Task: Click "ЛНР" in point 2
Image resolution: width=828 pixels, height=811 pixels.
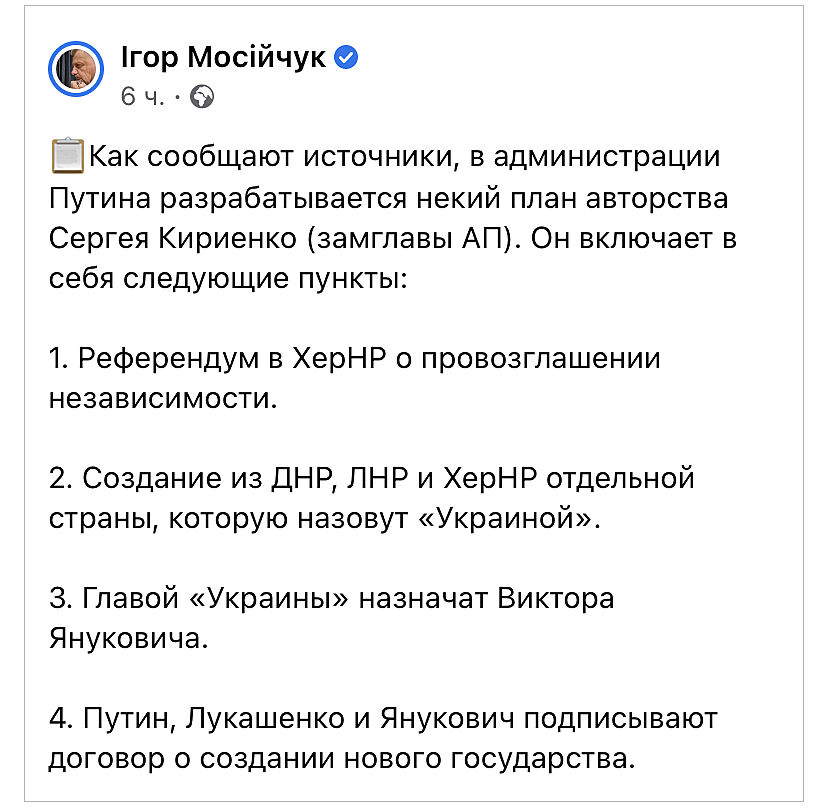Action: coord(372,478)
